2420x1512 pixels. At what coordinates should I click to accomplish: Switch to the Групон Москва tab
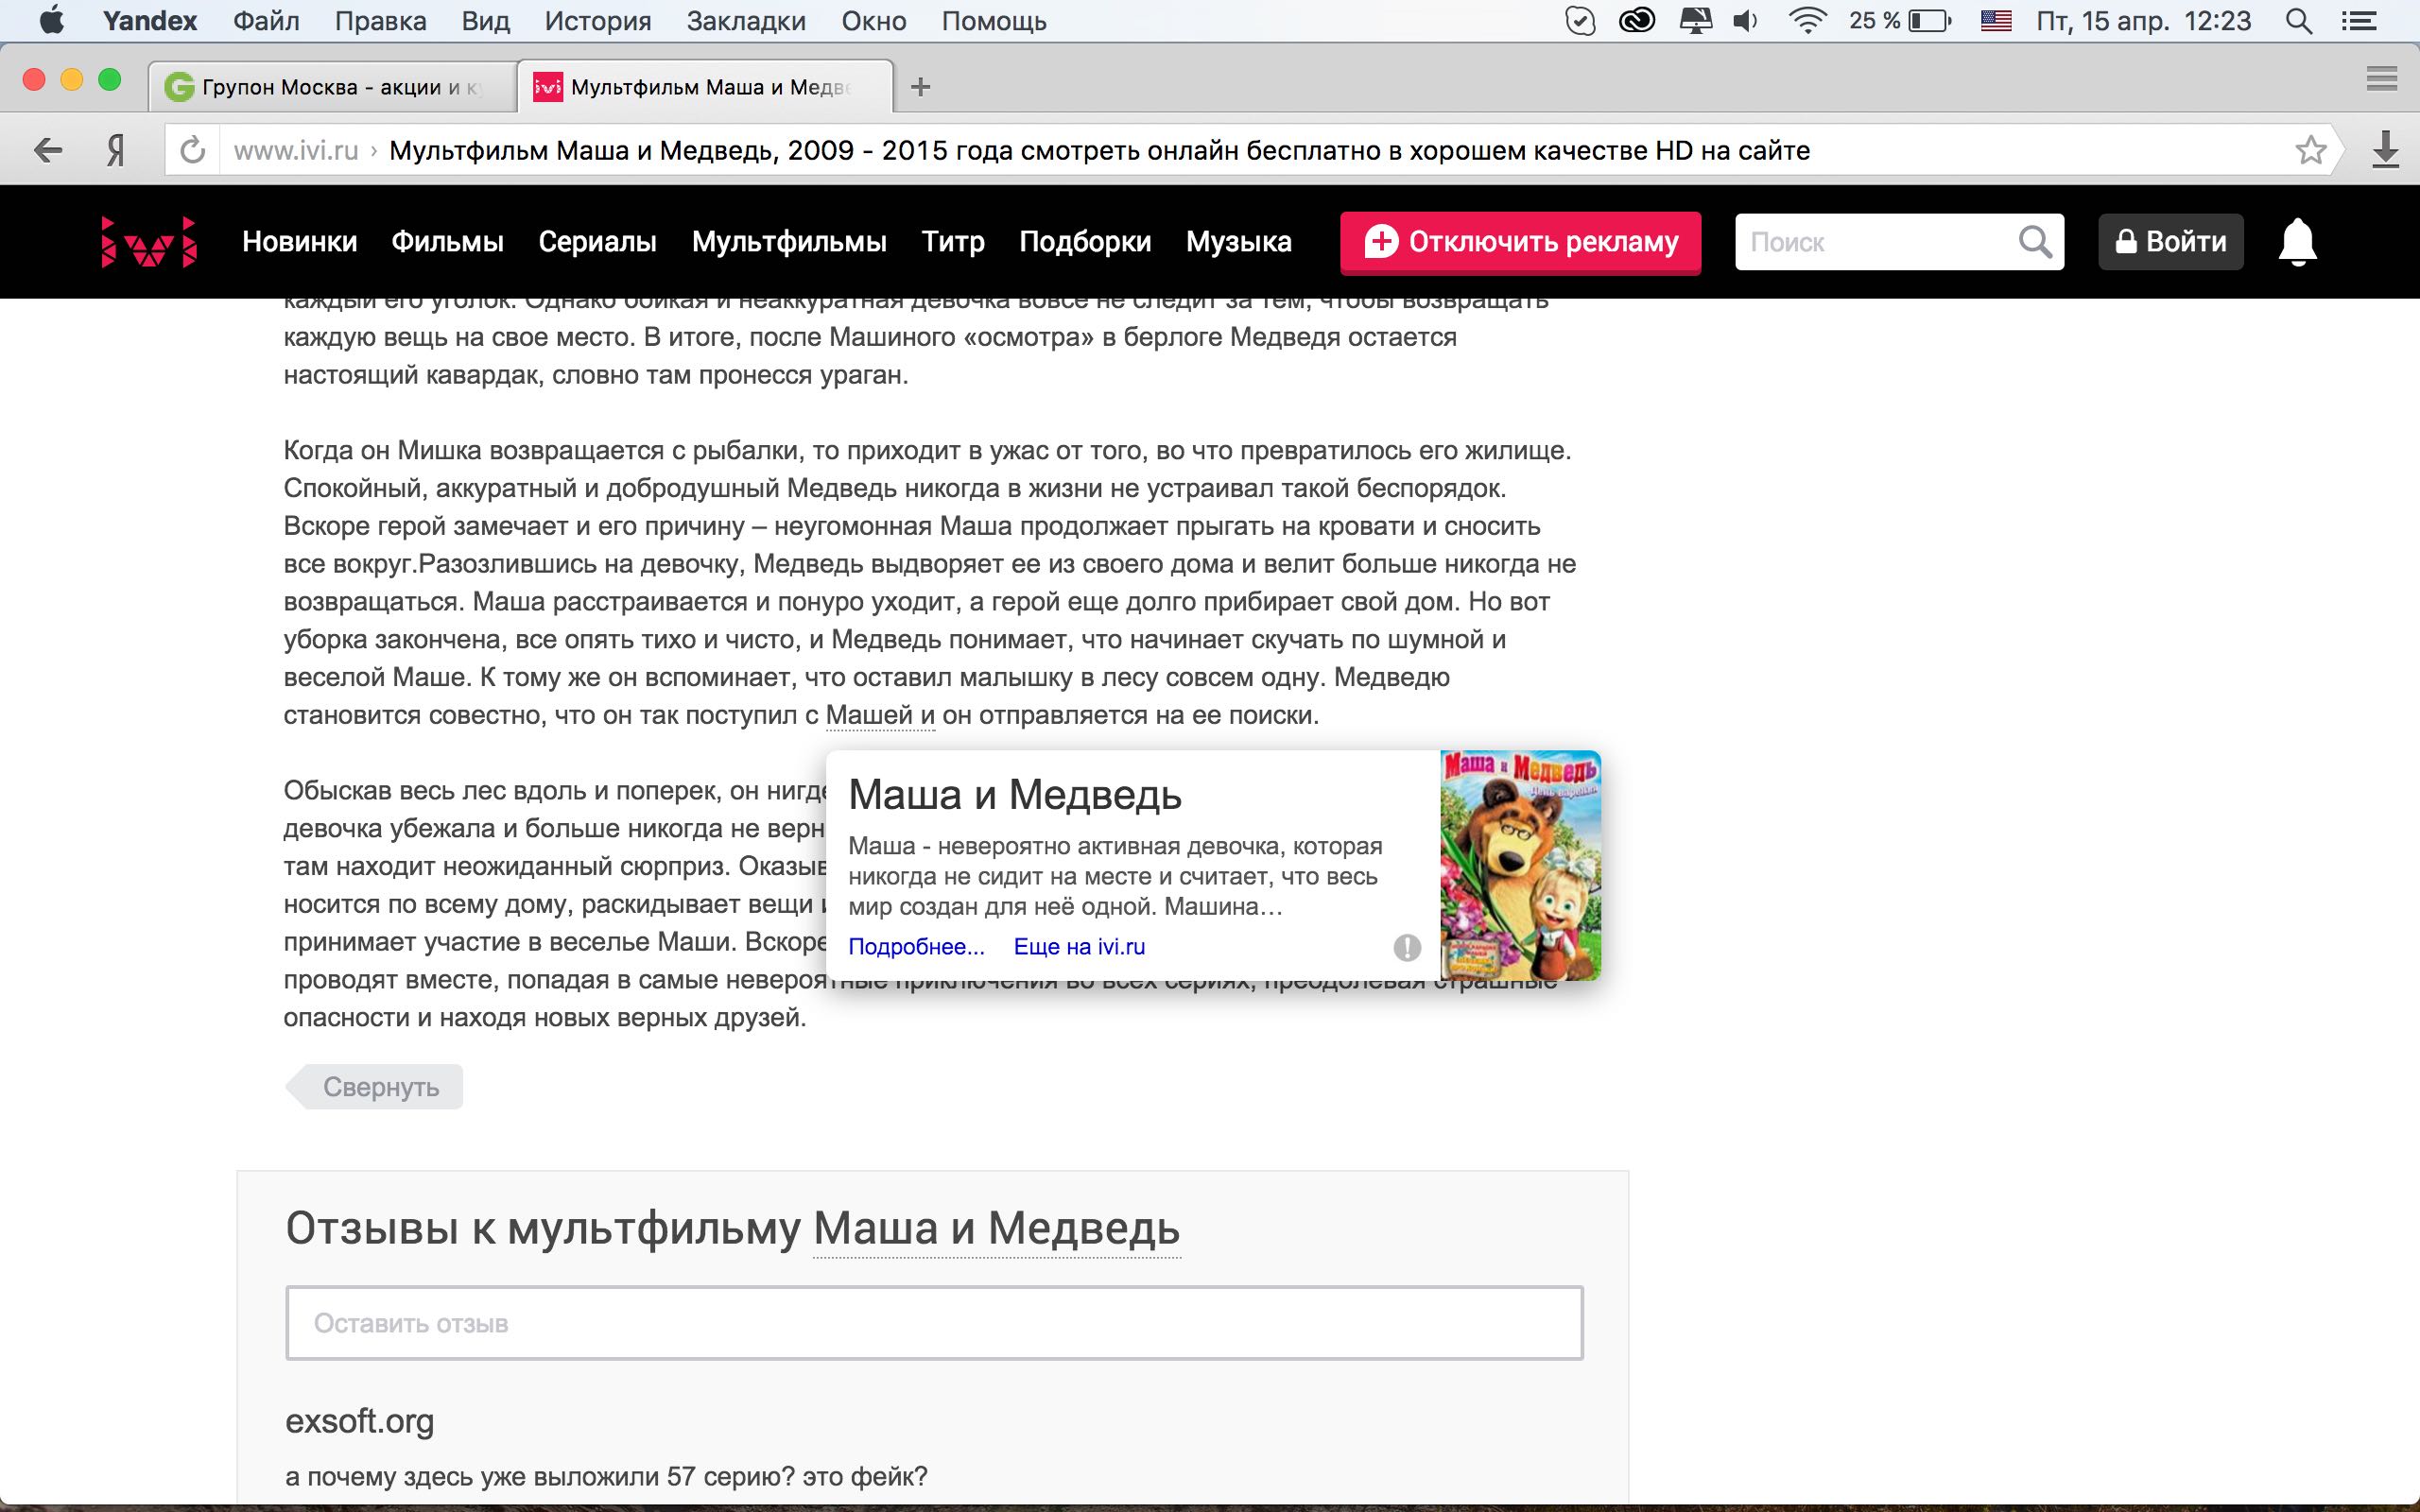333,87
